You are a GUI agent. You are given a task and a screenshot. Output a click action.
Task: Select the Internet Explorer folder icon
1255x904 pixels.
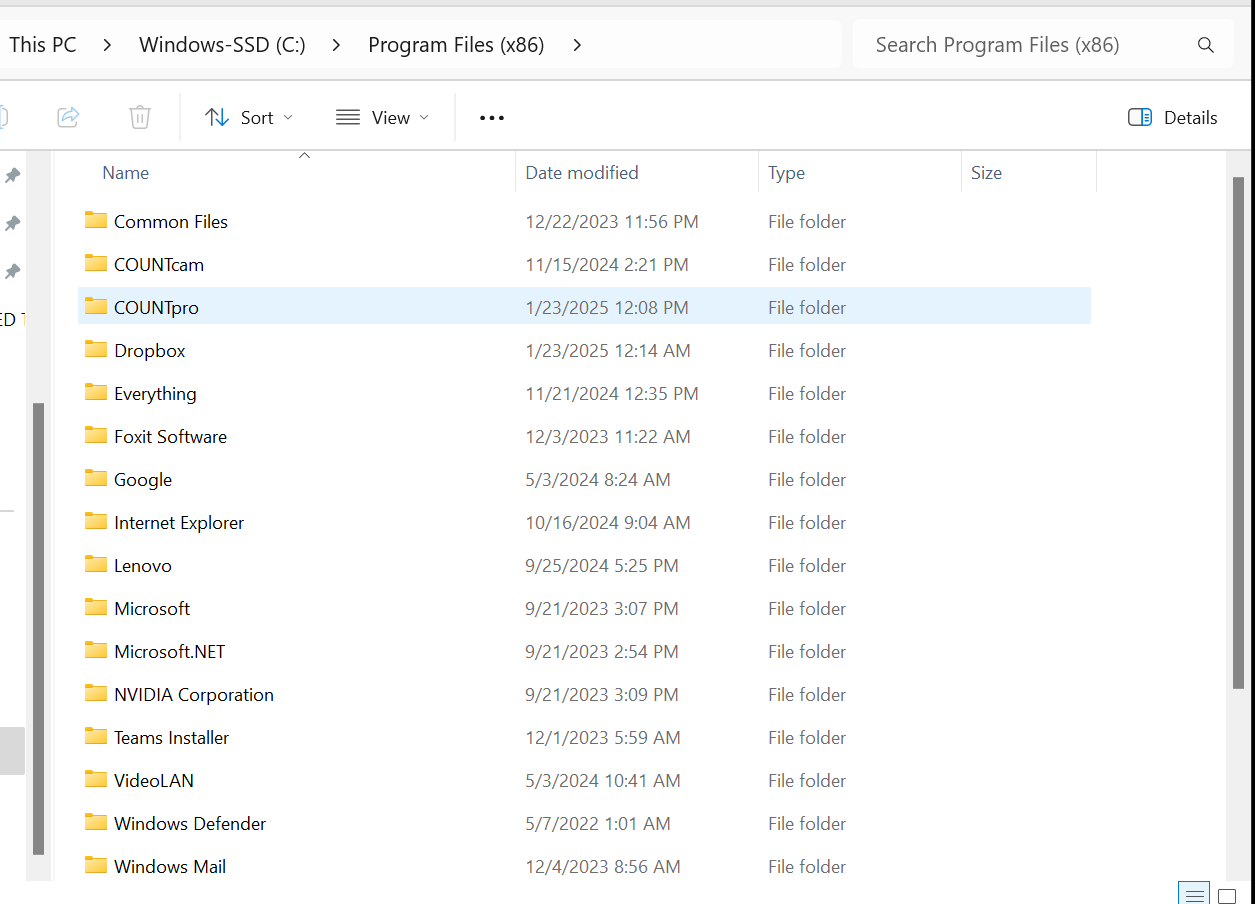(x=96, y=522)
